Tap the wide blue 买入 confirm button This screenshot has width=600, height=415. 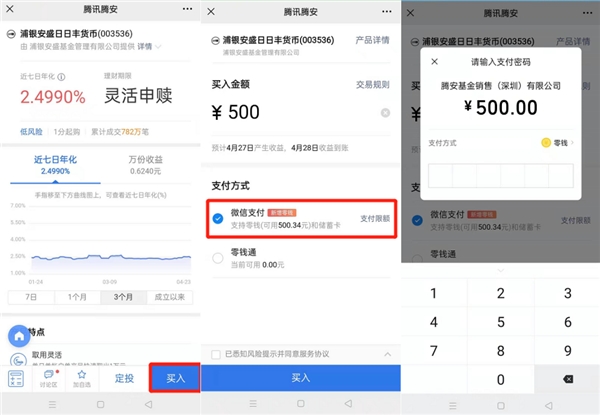click(x=301, y=378)
